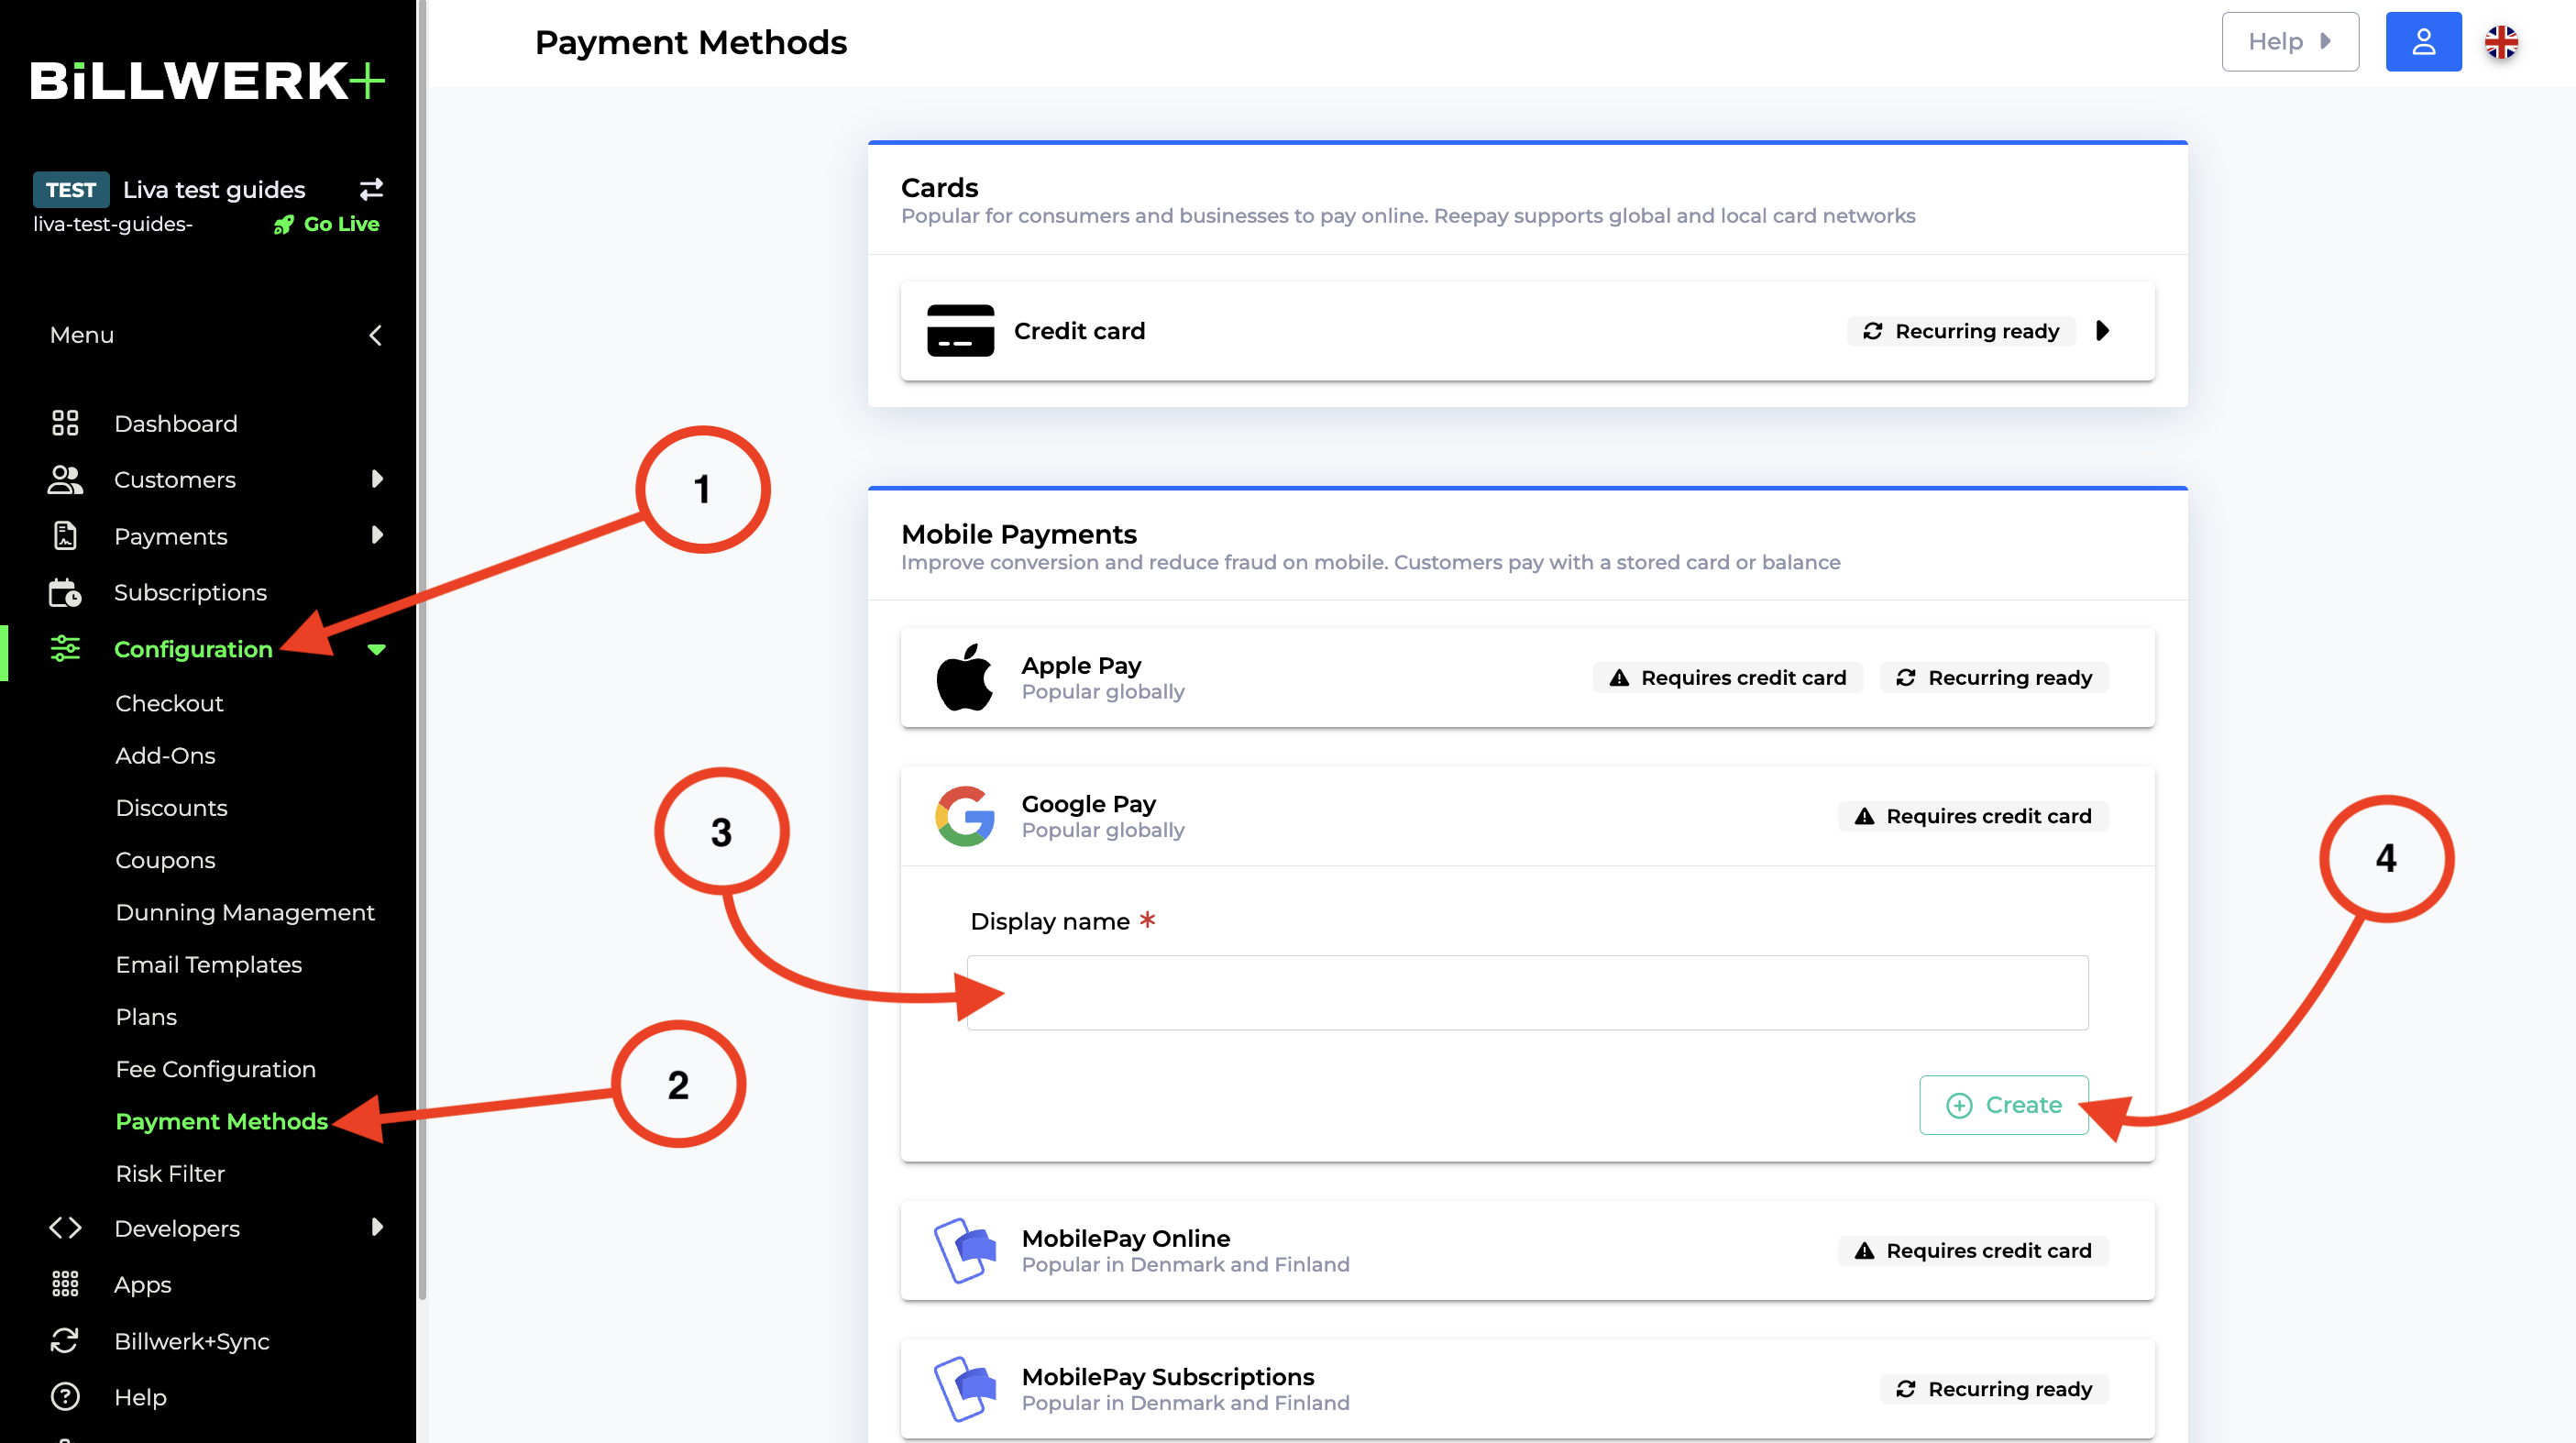Focus the Display name input field
Viewport: 2576px width, 1443px height.
point(1527,992)
